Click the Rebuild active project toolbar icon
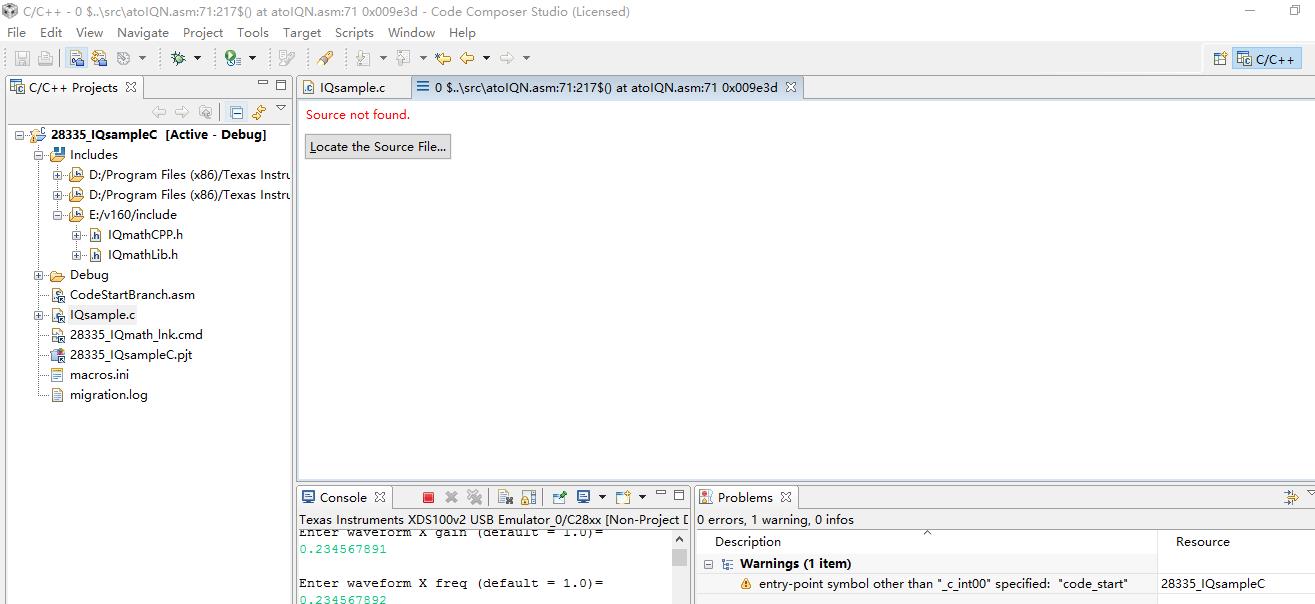 [x=99, y=58]
